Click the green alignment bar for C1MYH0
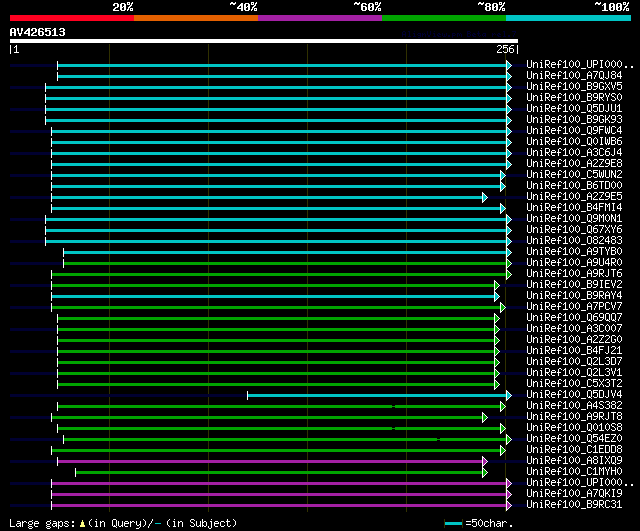The height and width of the screenshot is (531, 640). 280,473
